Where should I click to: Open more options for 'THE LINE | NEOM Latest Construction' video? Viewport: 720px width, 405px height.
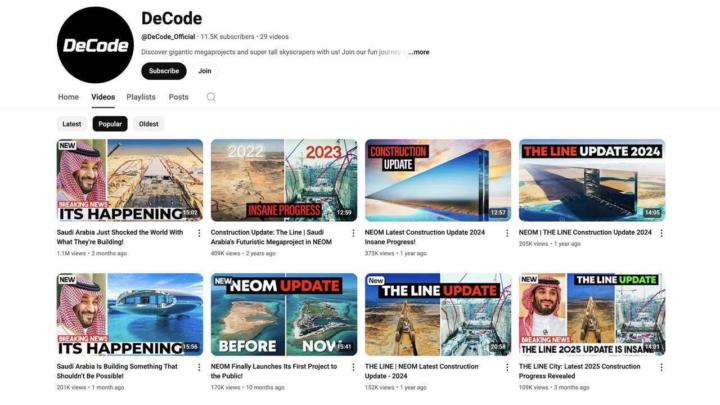point(507,367)
